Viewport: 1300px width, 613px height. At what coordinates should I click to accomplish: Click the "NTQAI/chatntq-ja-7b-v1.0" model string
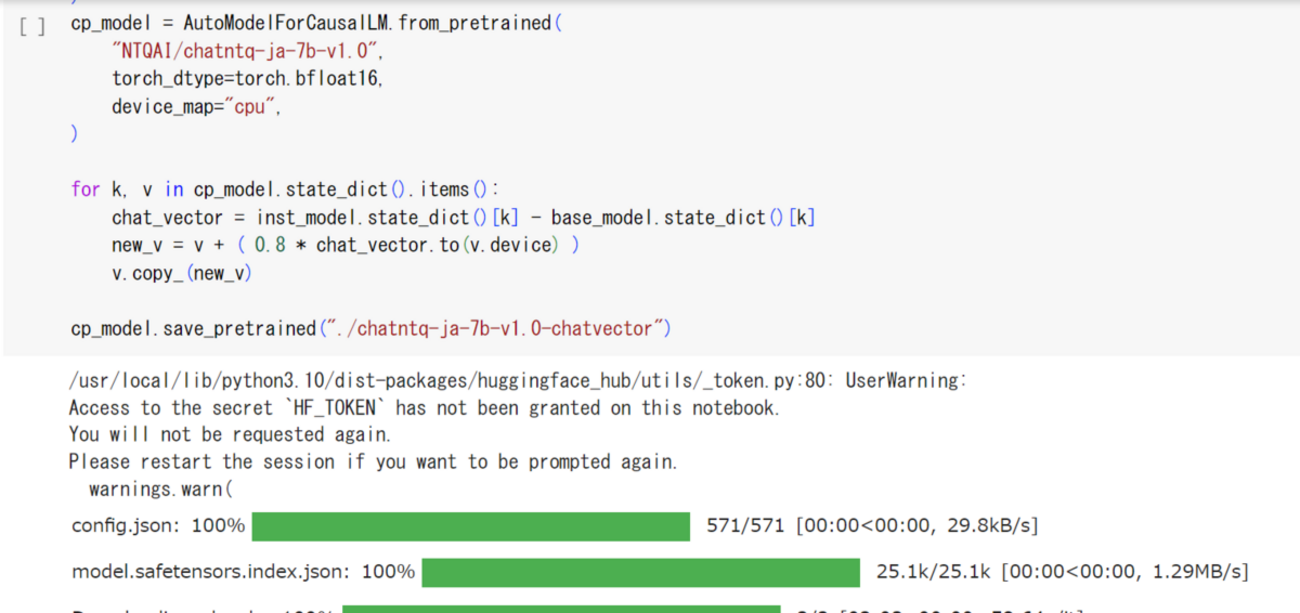pos(248,51)
